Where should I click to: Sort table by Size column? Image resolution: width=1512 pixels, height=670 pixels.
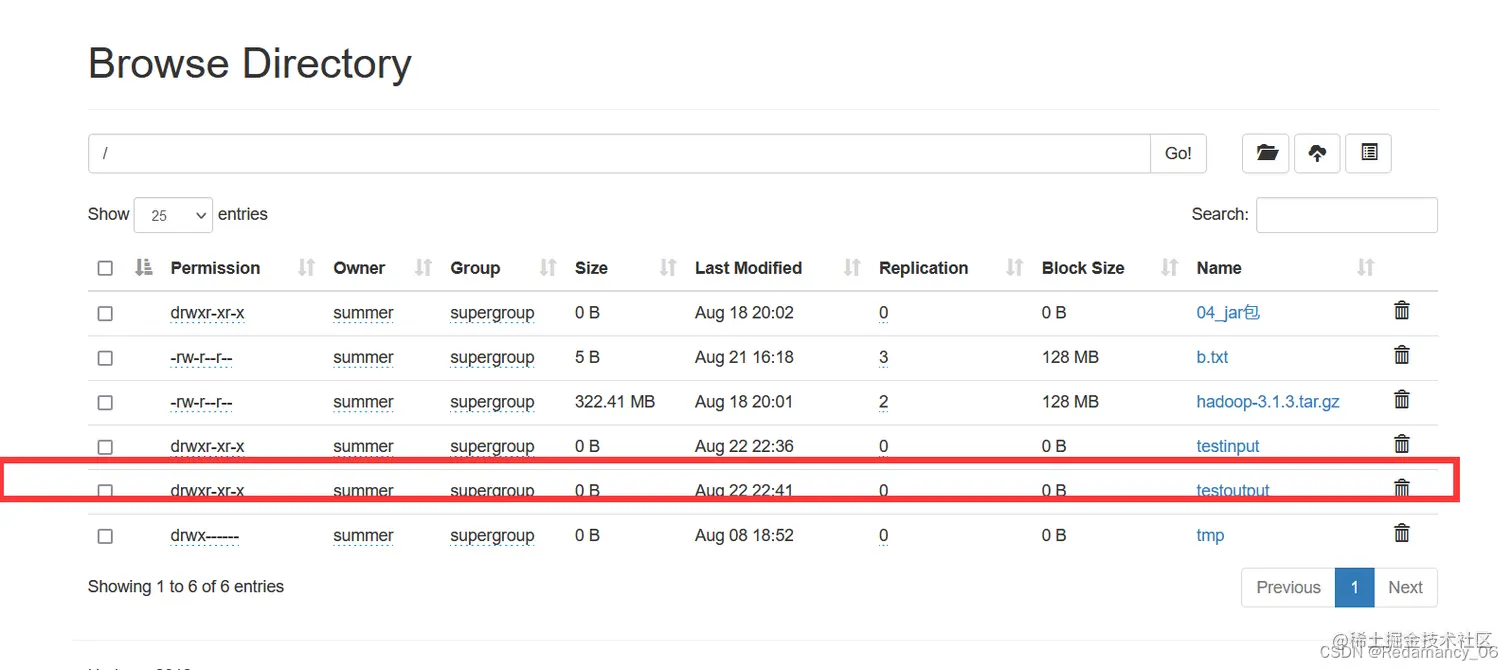(x=668, y=267)
